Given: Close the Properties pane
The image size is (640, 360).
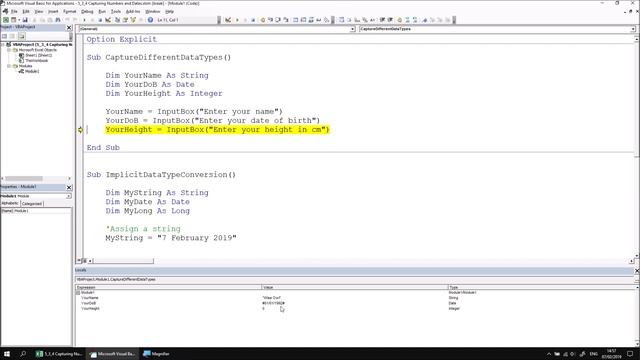Looking at the screenshot, I should point(69,187).
